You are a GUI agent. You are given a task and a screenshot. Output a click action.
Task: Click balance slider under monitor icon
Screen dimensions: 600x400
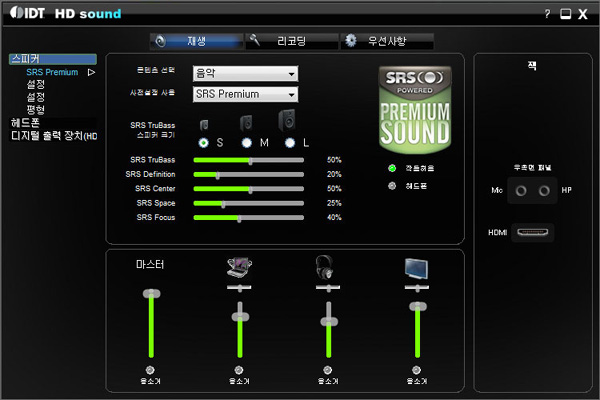(x=417, y=287)
